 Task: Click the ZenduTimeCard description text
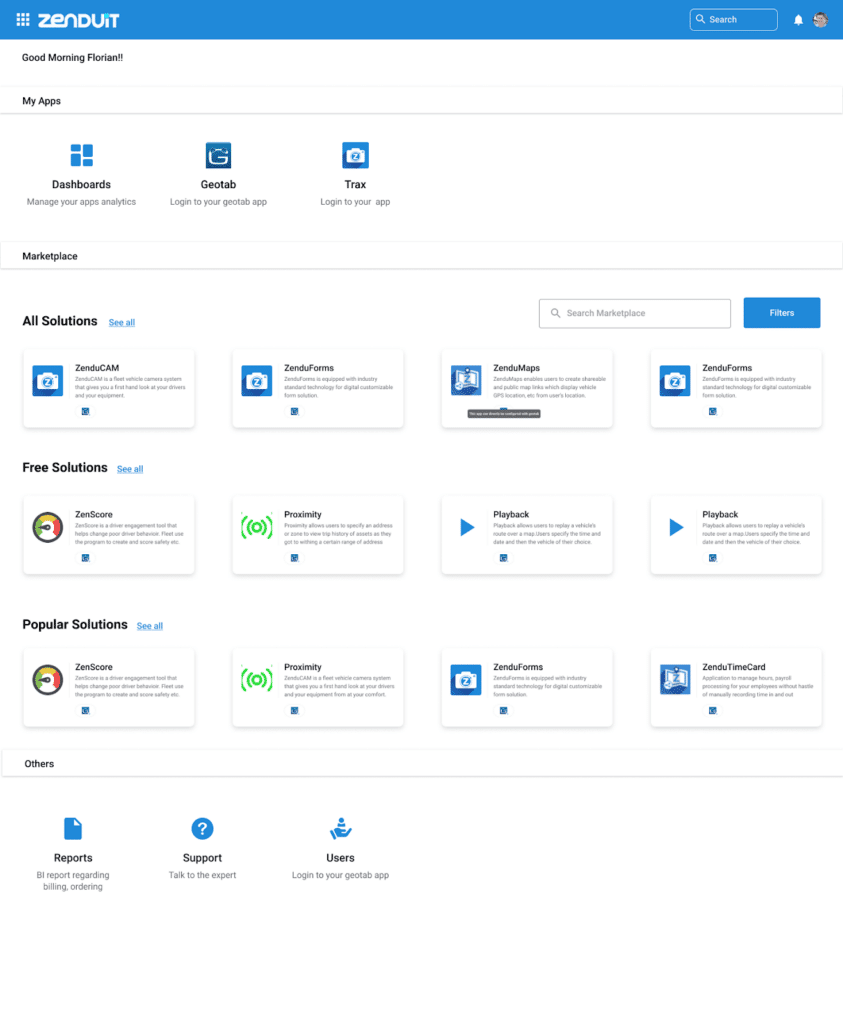pos(758,686)
